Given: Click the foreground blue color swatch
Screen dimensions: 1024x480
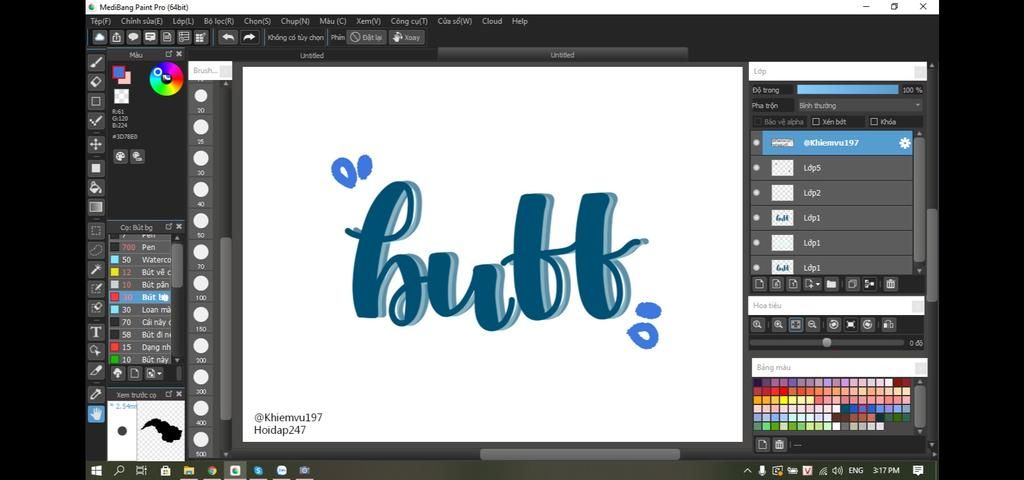Looking at the screenshot, I should [118, 72].
